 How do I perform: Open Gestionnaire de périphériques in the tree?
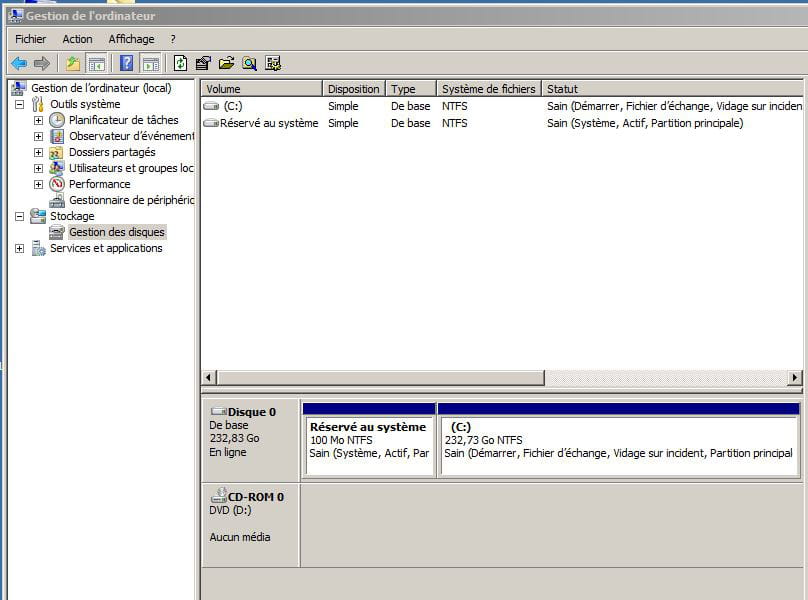pos(131,200)
